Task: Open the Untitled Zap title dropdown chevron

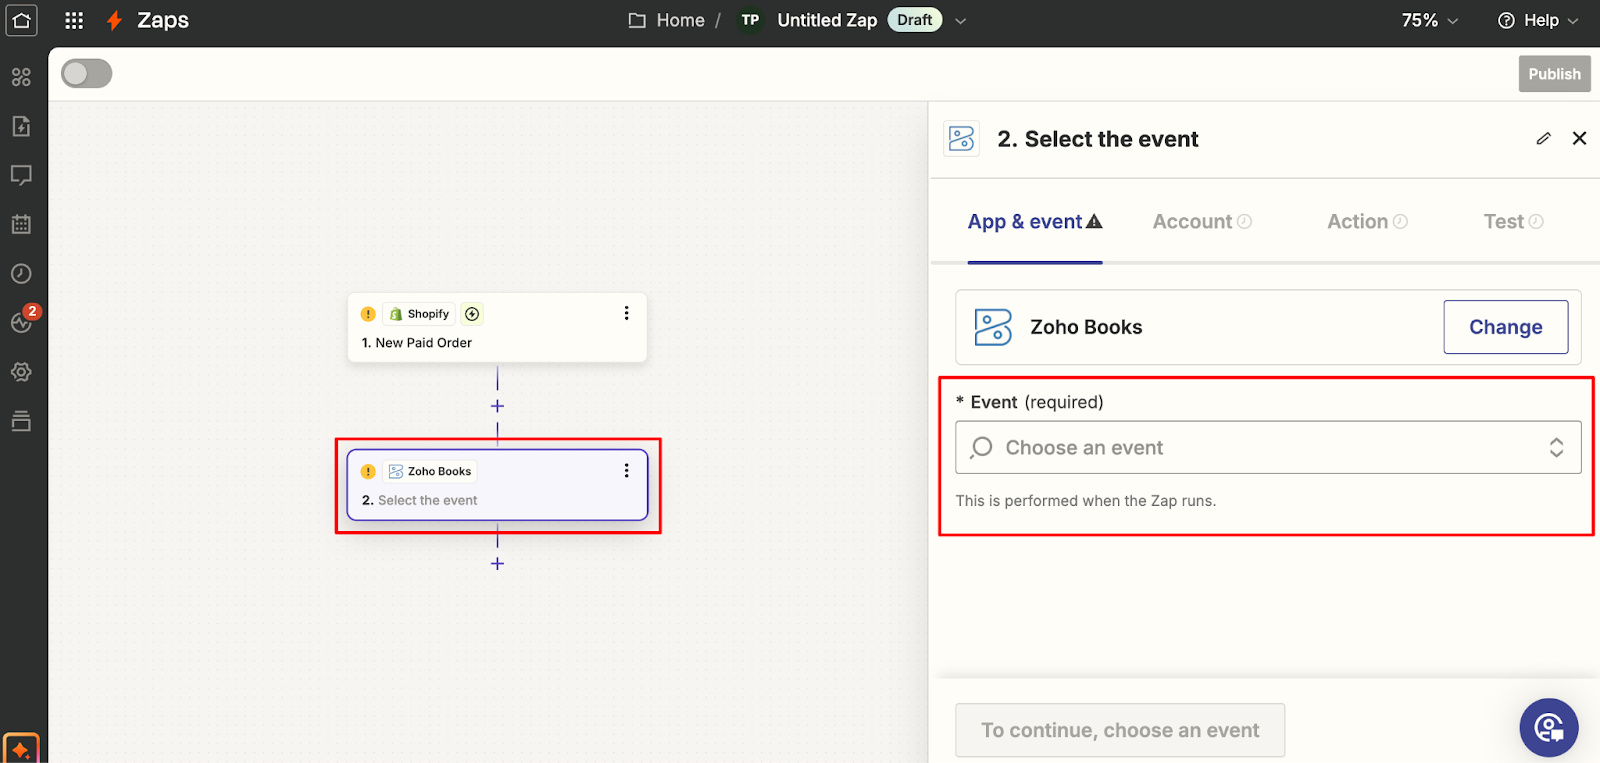Action: (x=961, y=20)
